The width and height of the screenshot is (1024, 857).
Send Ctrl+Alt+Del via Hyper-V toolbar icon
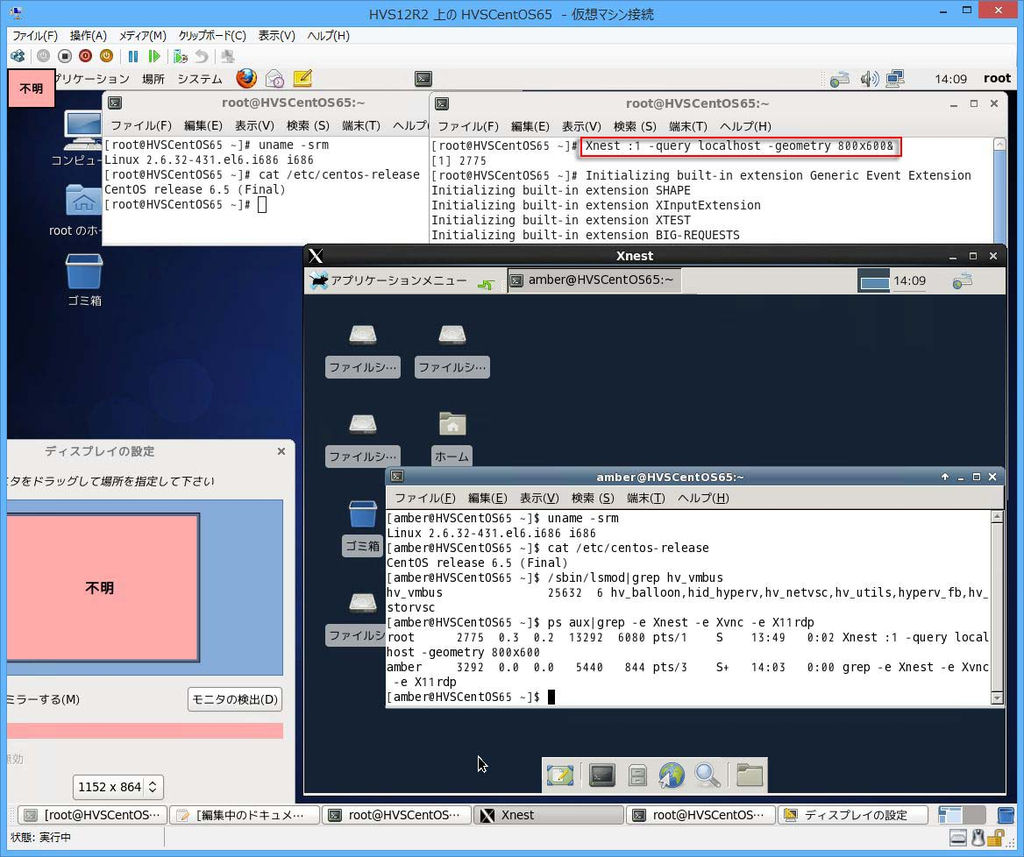18,57
